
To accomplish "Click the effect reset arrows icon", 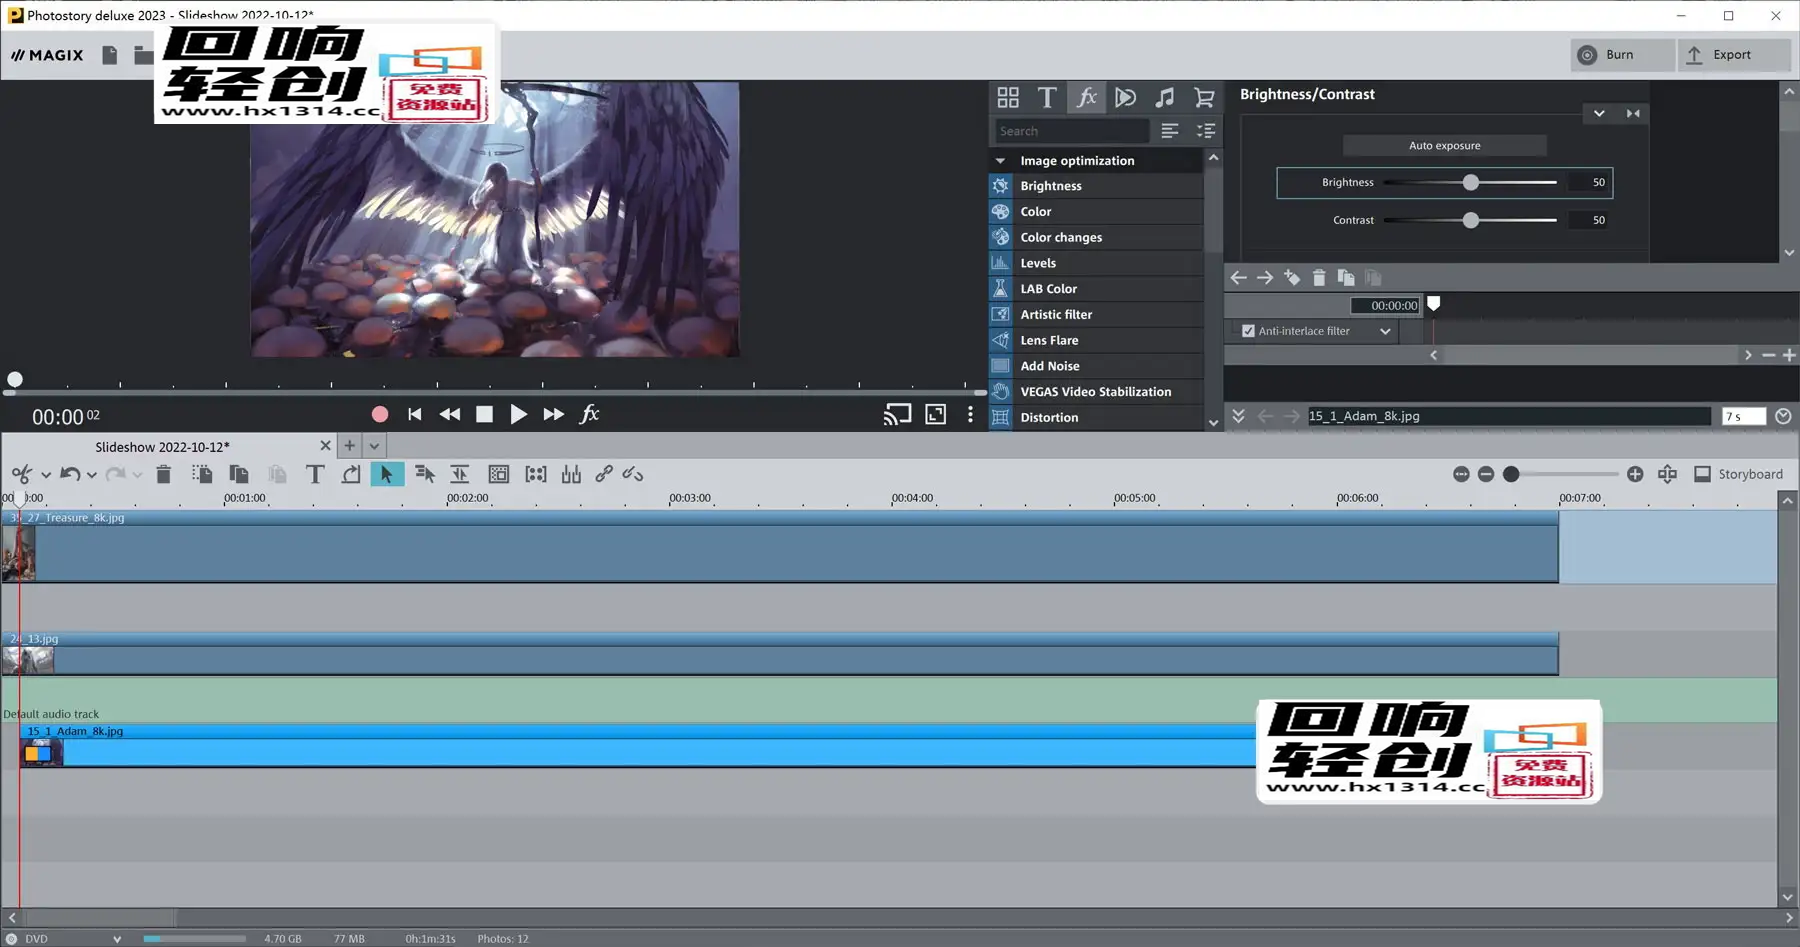I will click(1633, 113).
